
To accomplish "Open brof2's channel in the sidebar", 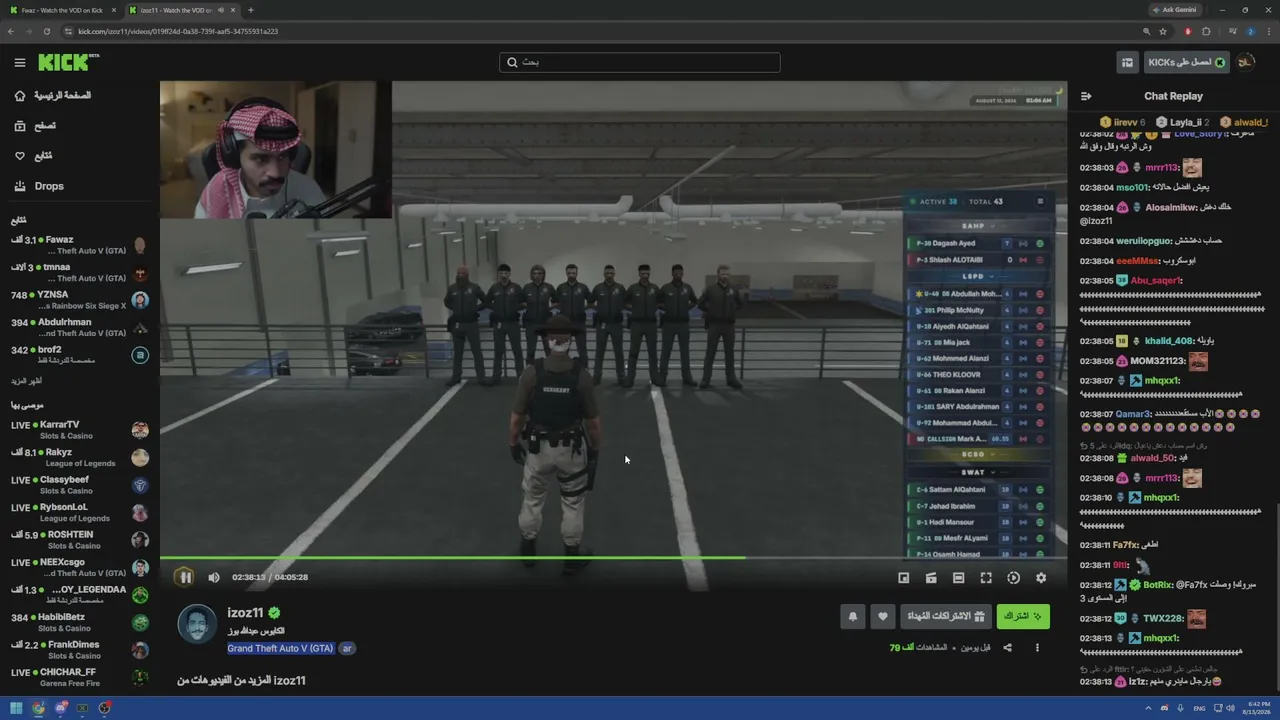I will [80, 355].
